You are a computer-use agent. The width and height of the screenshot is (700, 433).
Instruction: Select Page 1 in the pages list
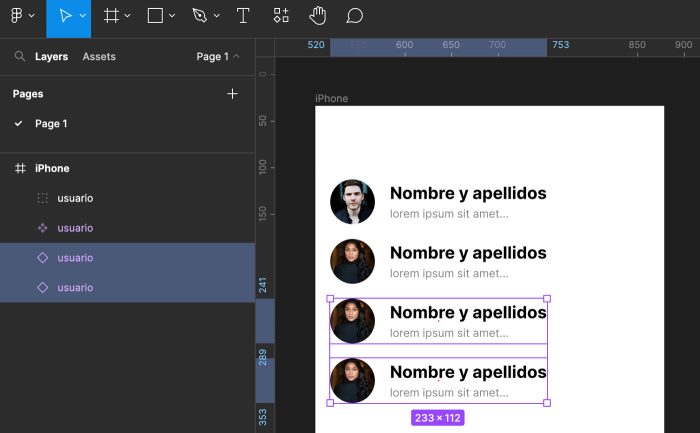pos(51,124)
